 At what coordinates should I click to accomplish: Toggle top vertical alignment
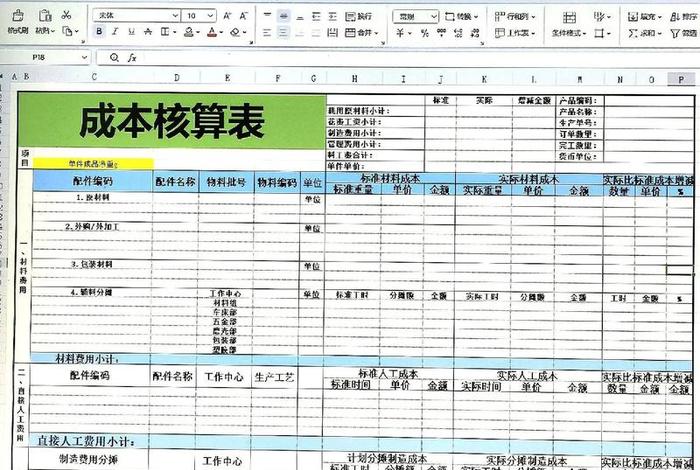click(x=267, y=16)
